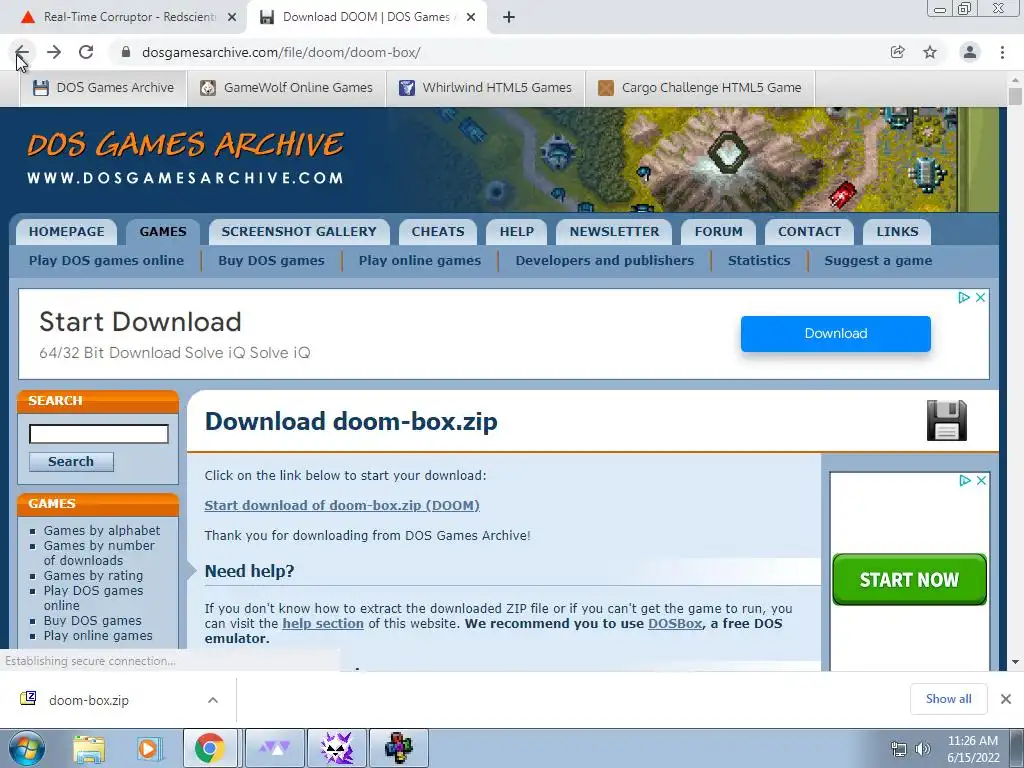Open the GameWolf Online Games bookmark
This screenshot has height=768, width=1024.
click(287, 88)
